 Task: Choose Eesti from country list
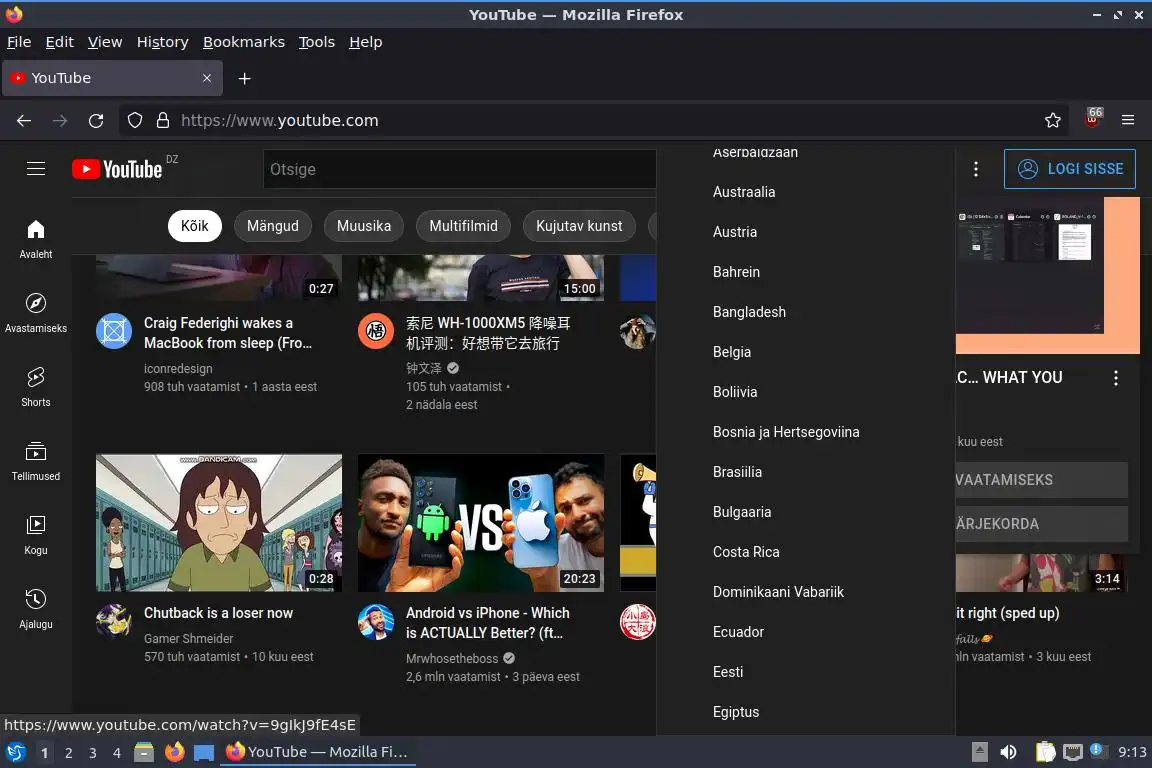pos(806,672)
